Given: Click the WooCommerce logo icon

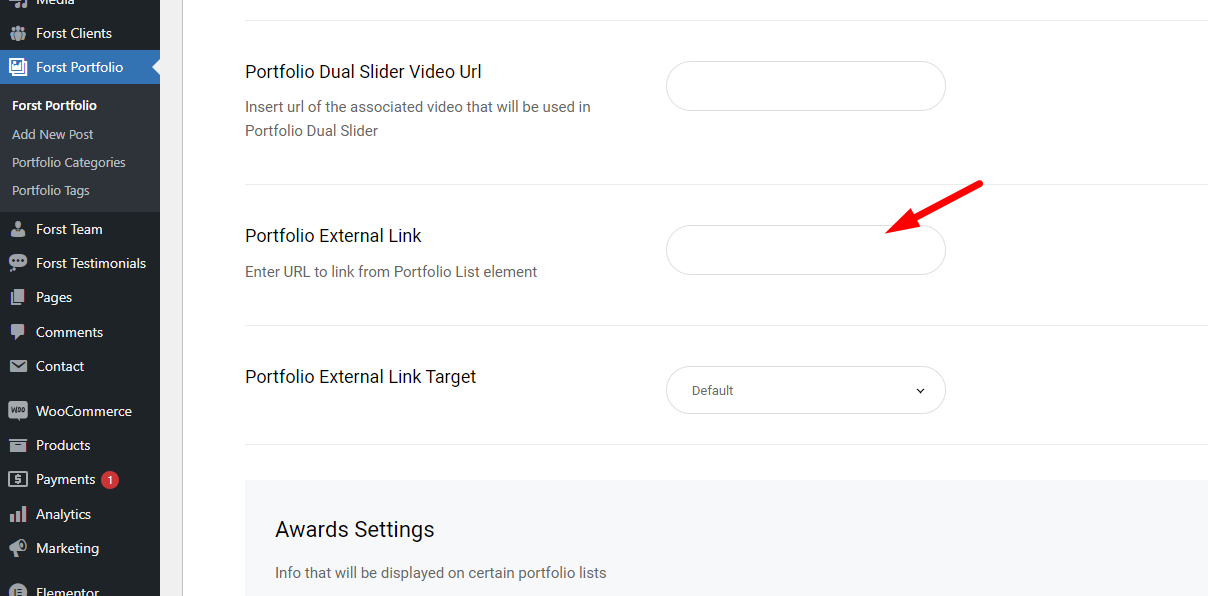Looking at the screenshot, I should click(x=18, y=411).
